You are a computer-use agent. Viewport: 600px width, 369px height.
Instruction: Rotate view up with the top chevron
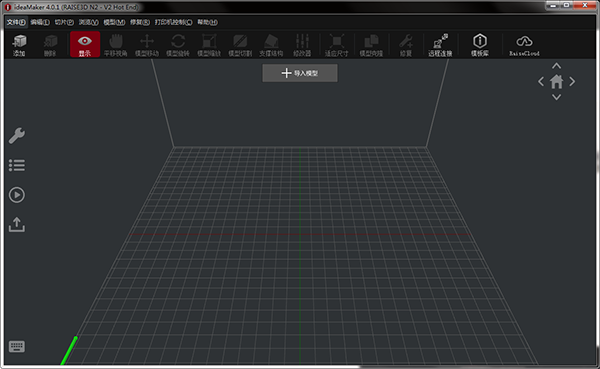[556, 66]
